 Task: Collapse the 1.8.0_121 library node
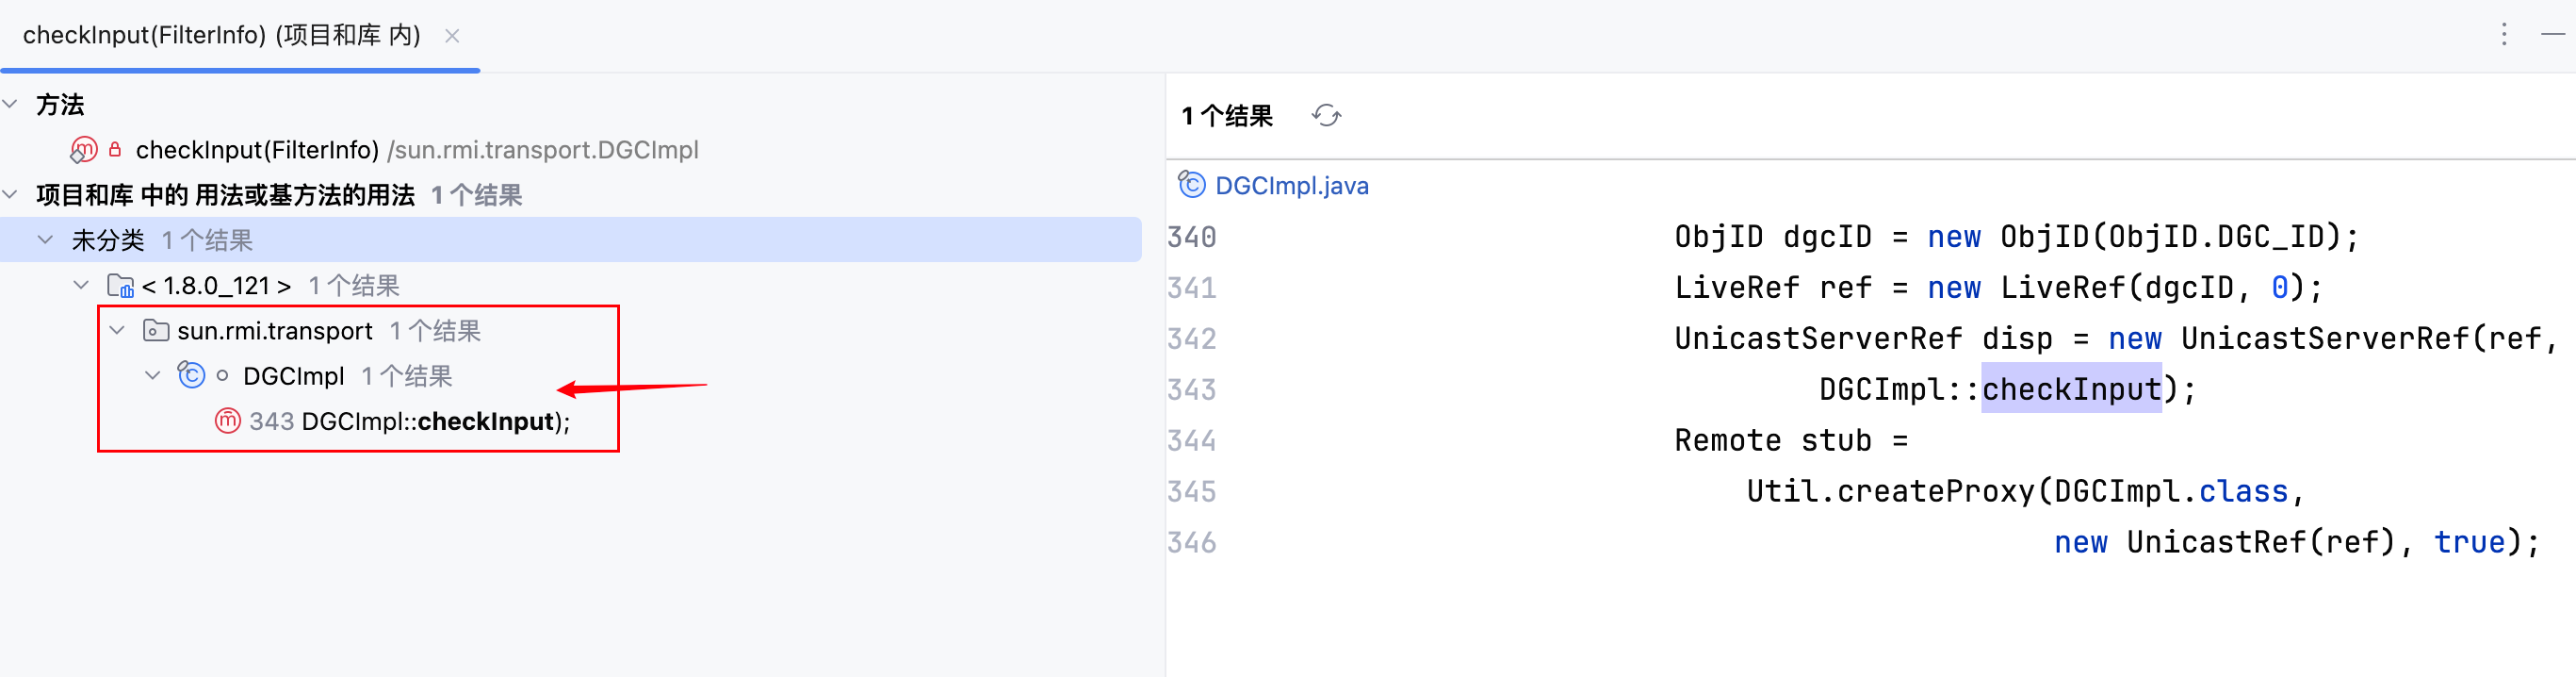pos(82,286)
